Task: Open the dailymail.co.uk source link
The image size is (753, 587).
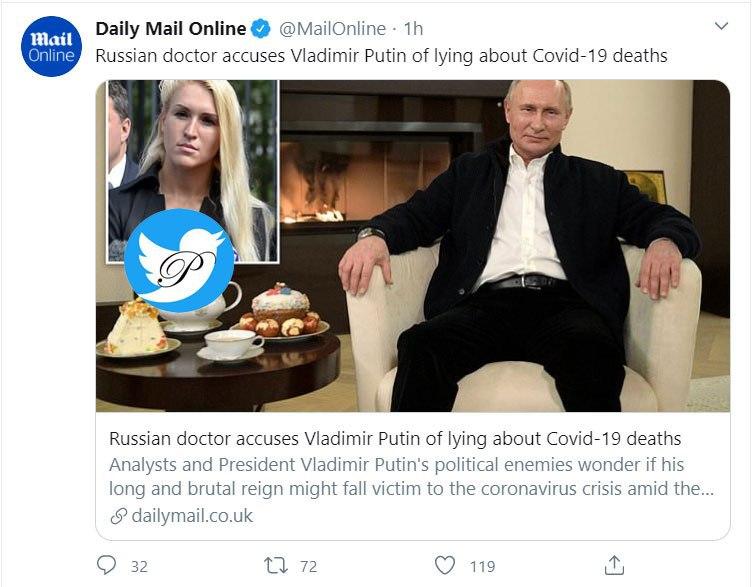Action: pyautogui.click(x=192, y=516)
